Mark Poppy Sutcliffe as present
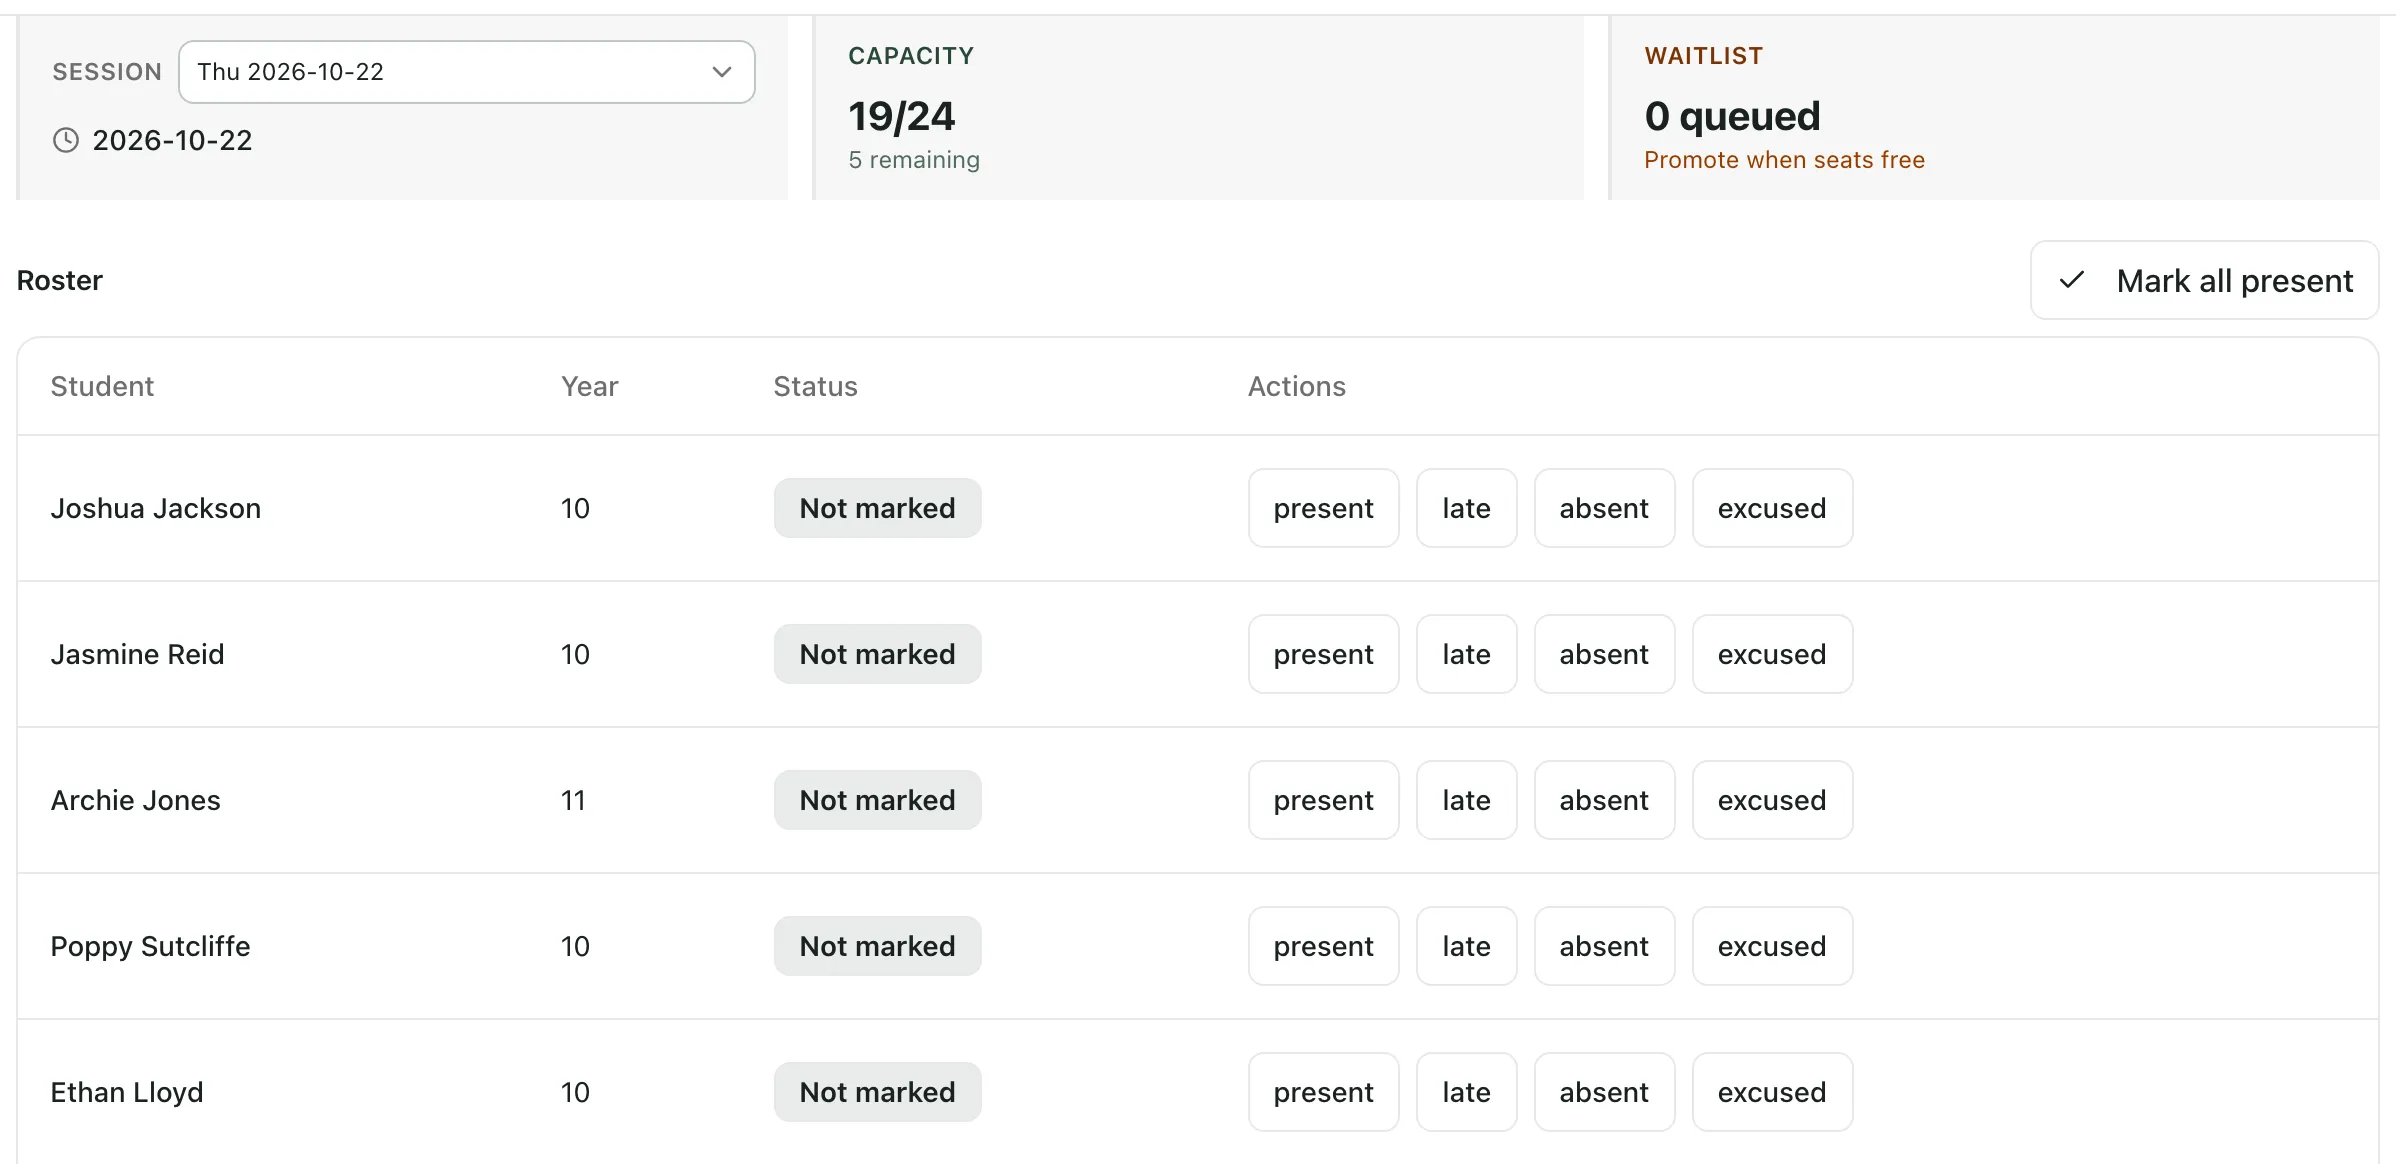2396x1164 pixels. pos(1323,946)
